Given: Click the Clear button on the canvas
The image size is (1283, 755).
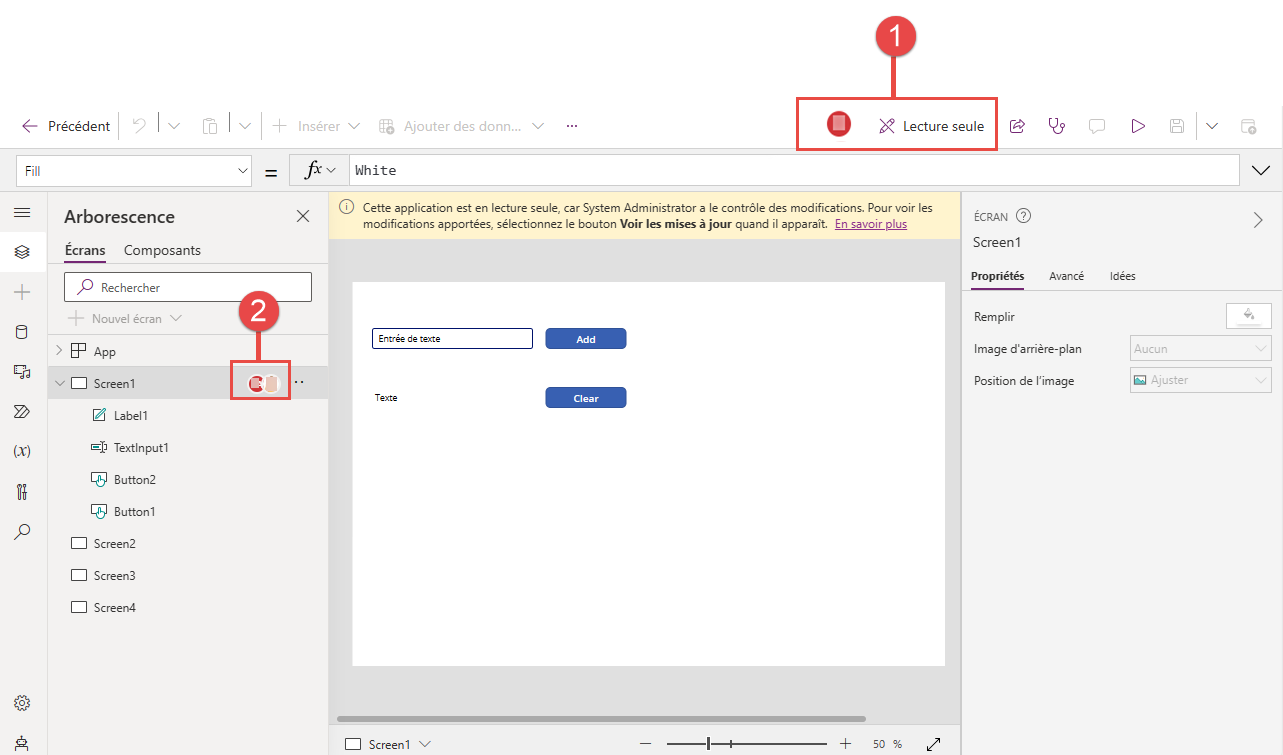Looking at the screenshot, I should [586, 398].
